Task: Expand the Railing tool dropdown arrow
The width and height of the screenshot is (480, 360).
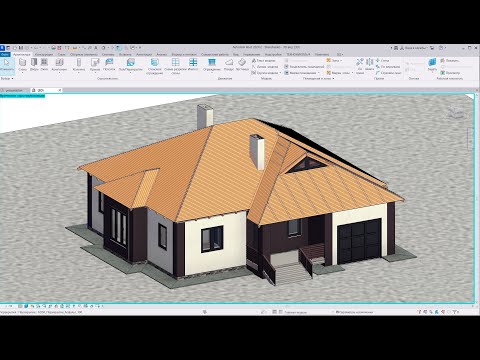Action: pos(212,72)
